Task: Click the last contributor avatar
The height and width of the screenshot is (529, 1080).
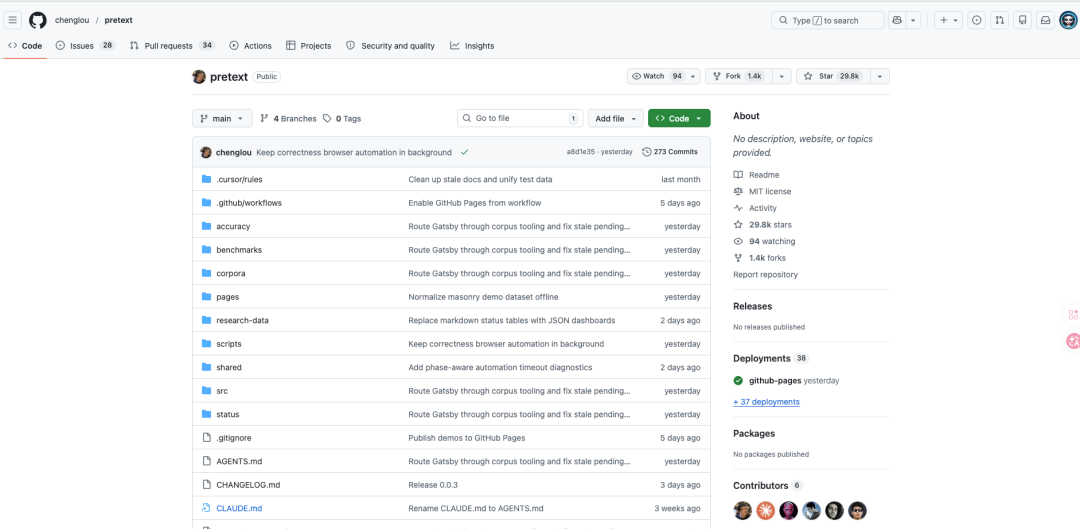Action: 858,510
